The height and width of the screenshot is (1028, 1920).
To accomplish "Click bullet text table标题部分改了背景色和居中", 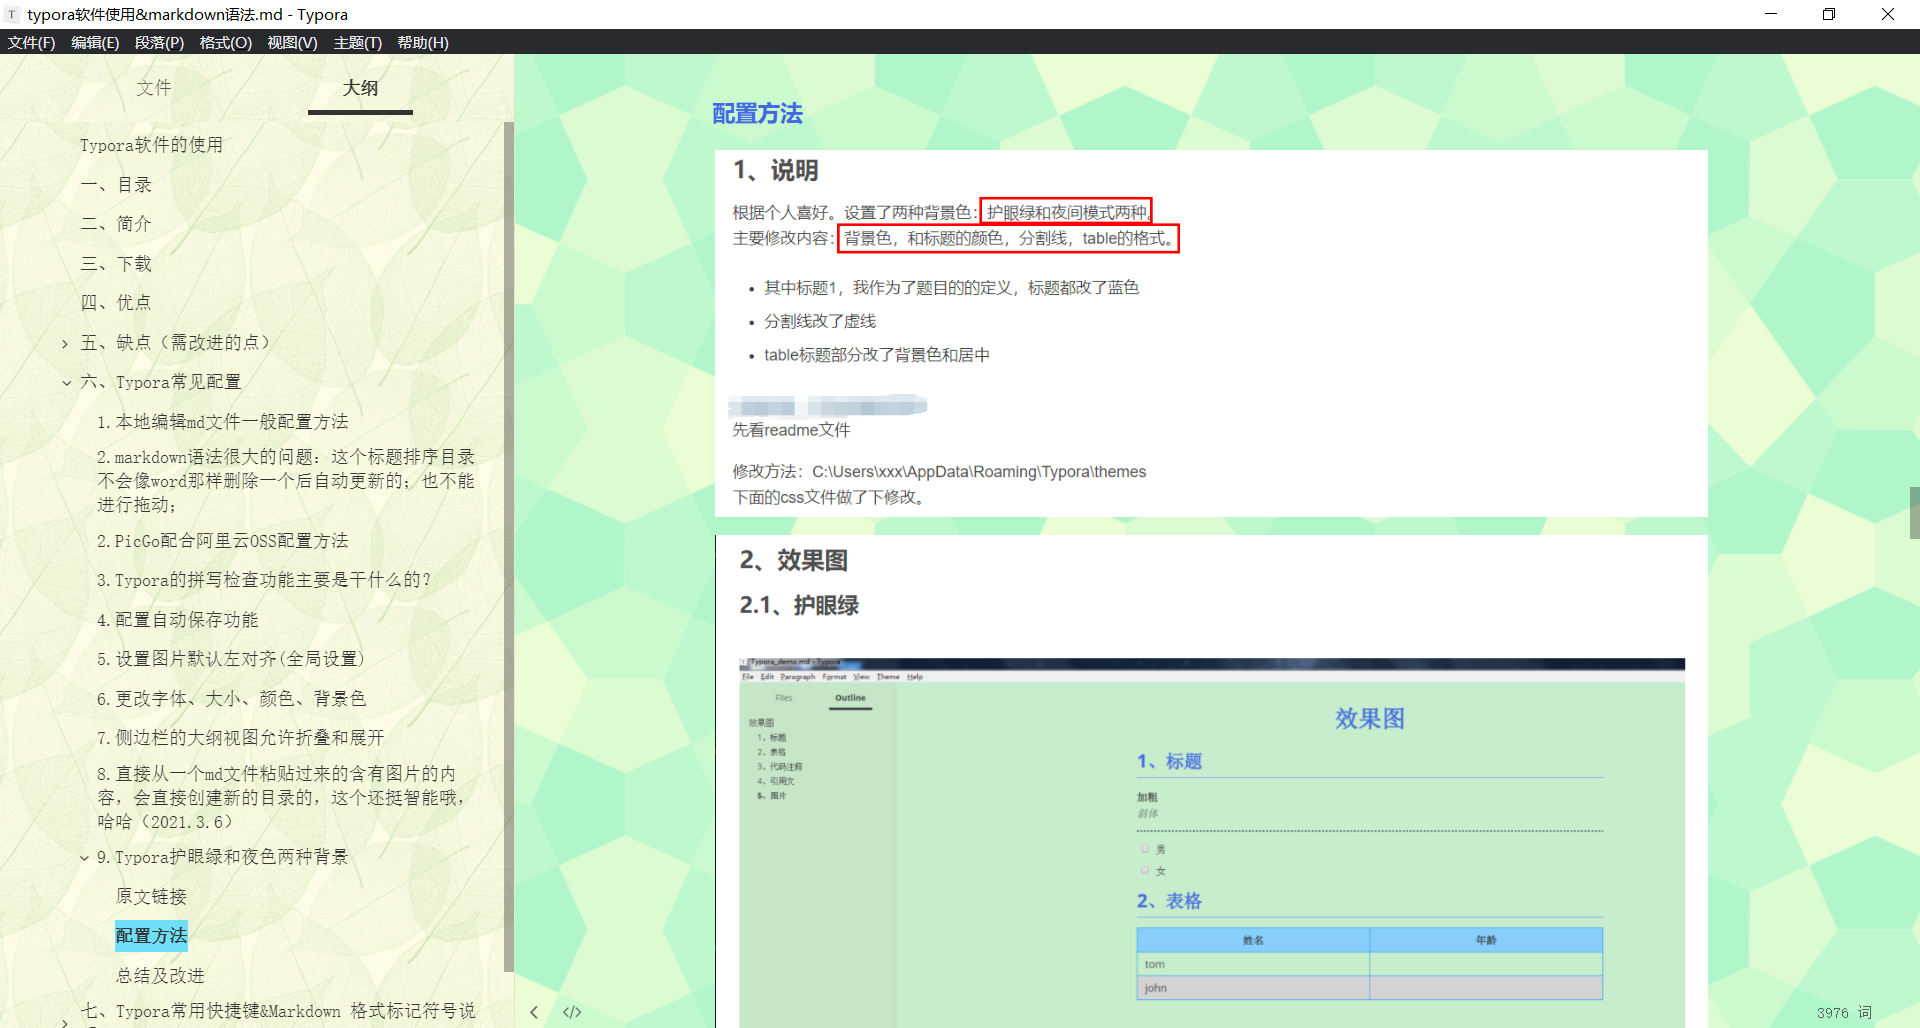I will pos(877,355).
